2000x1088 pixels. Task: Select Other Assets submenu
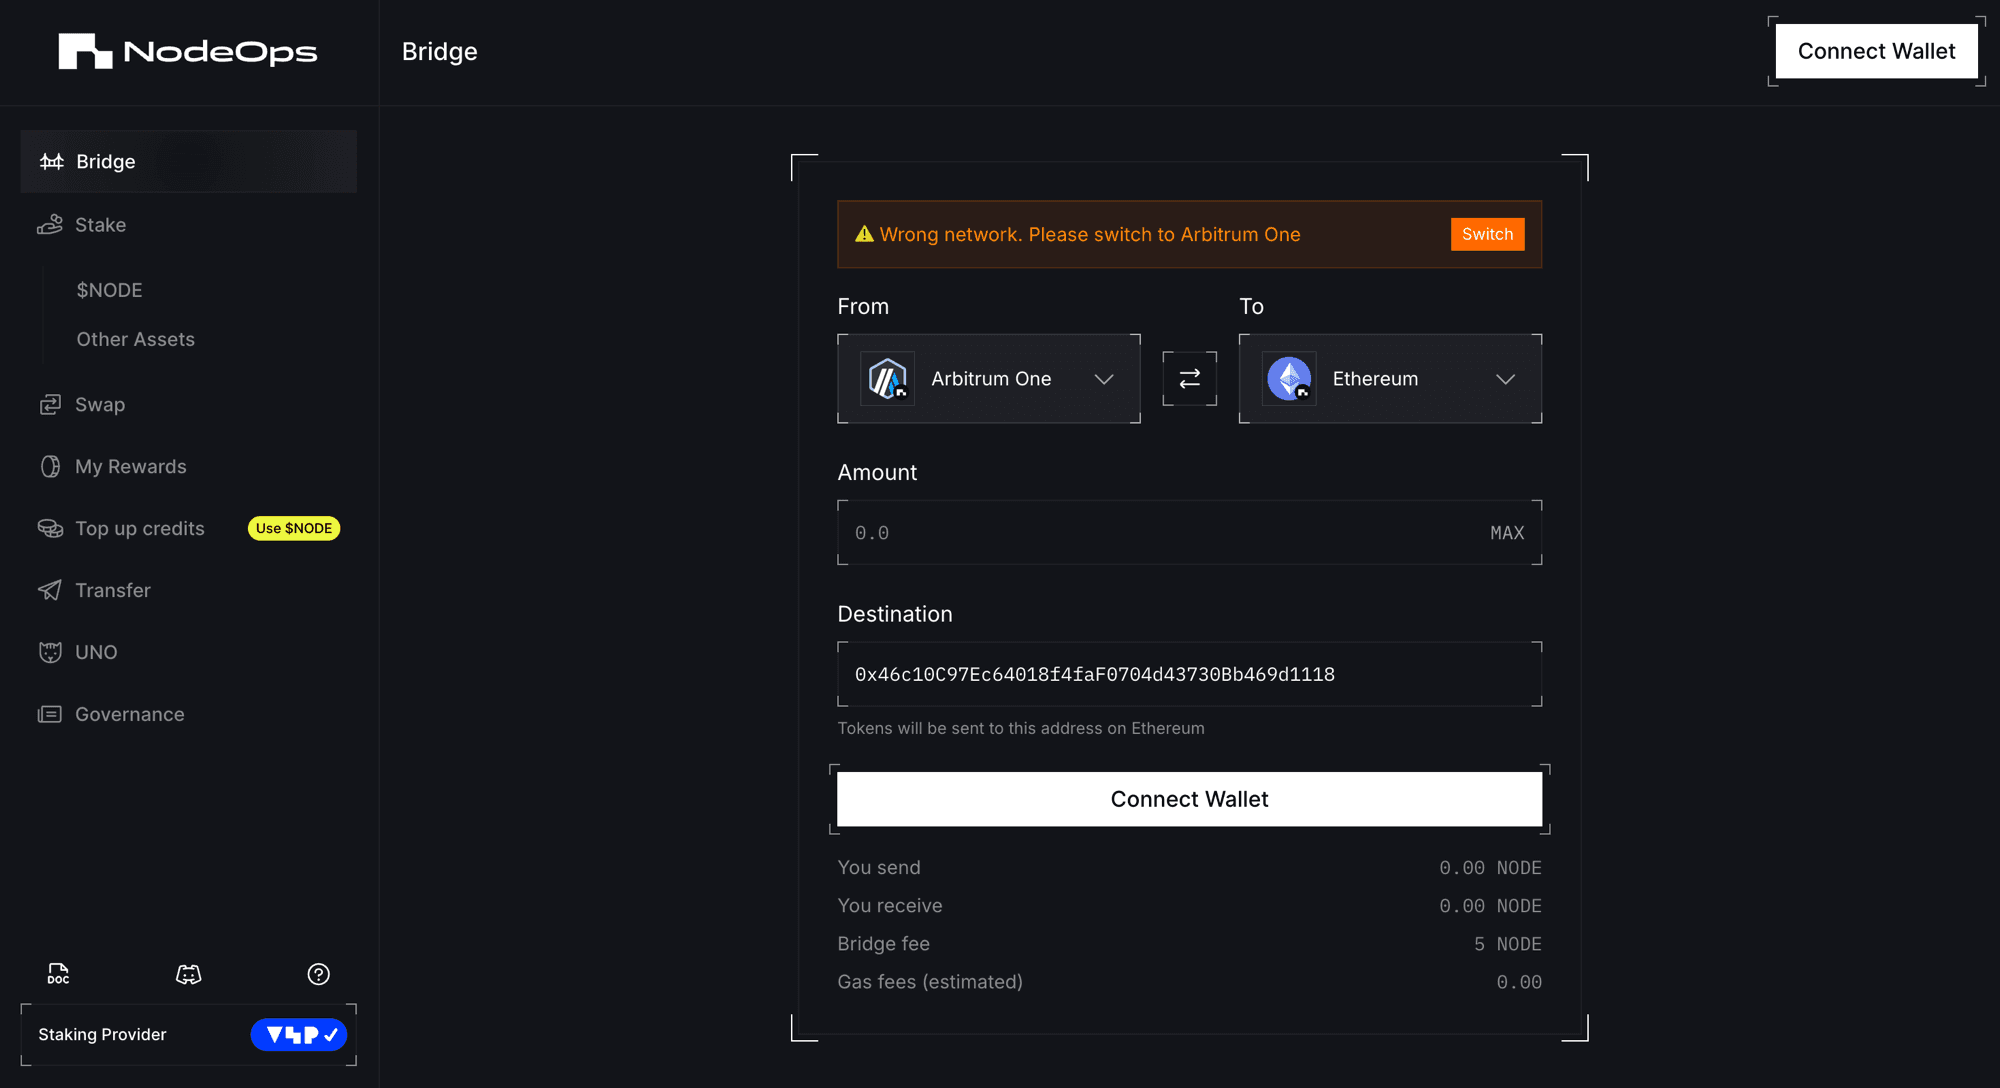136,340
